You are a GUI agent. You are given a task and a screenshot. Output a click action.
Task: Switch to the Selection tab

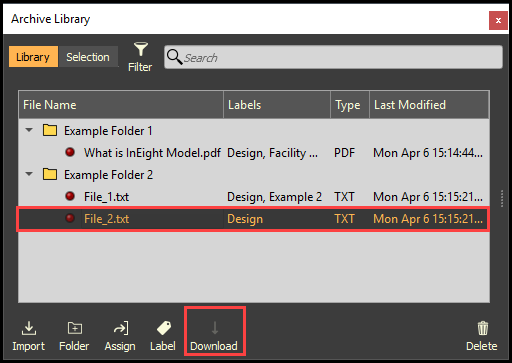(x=88, y=57)
